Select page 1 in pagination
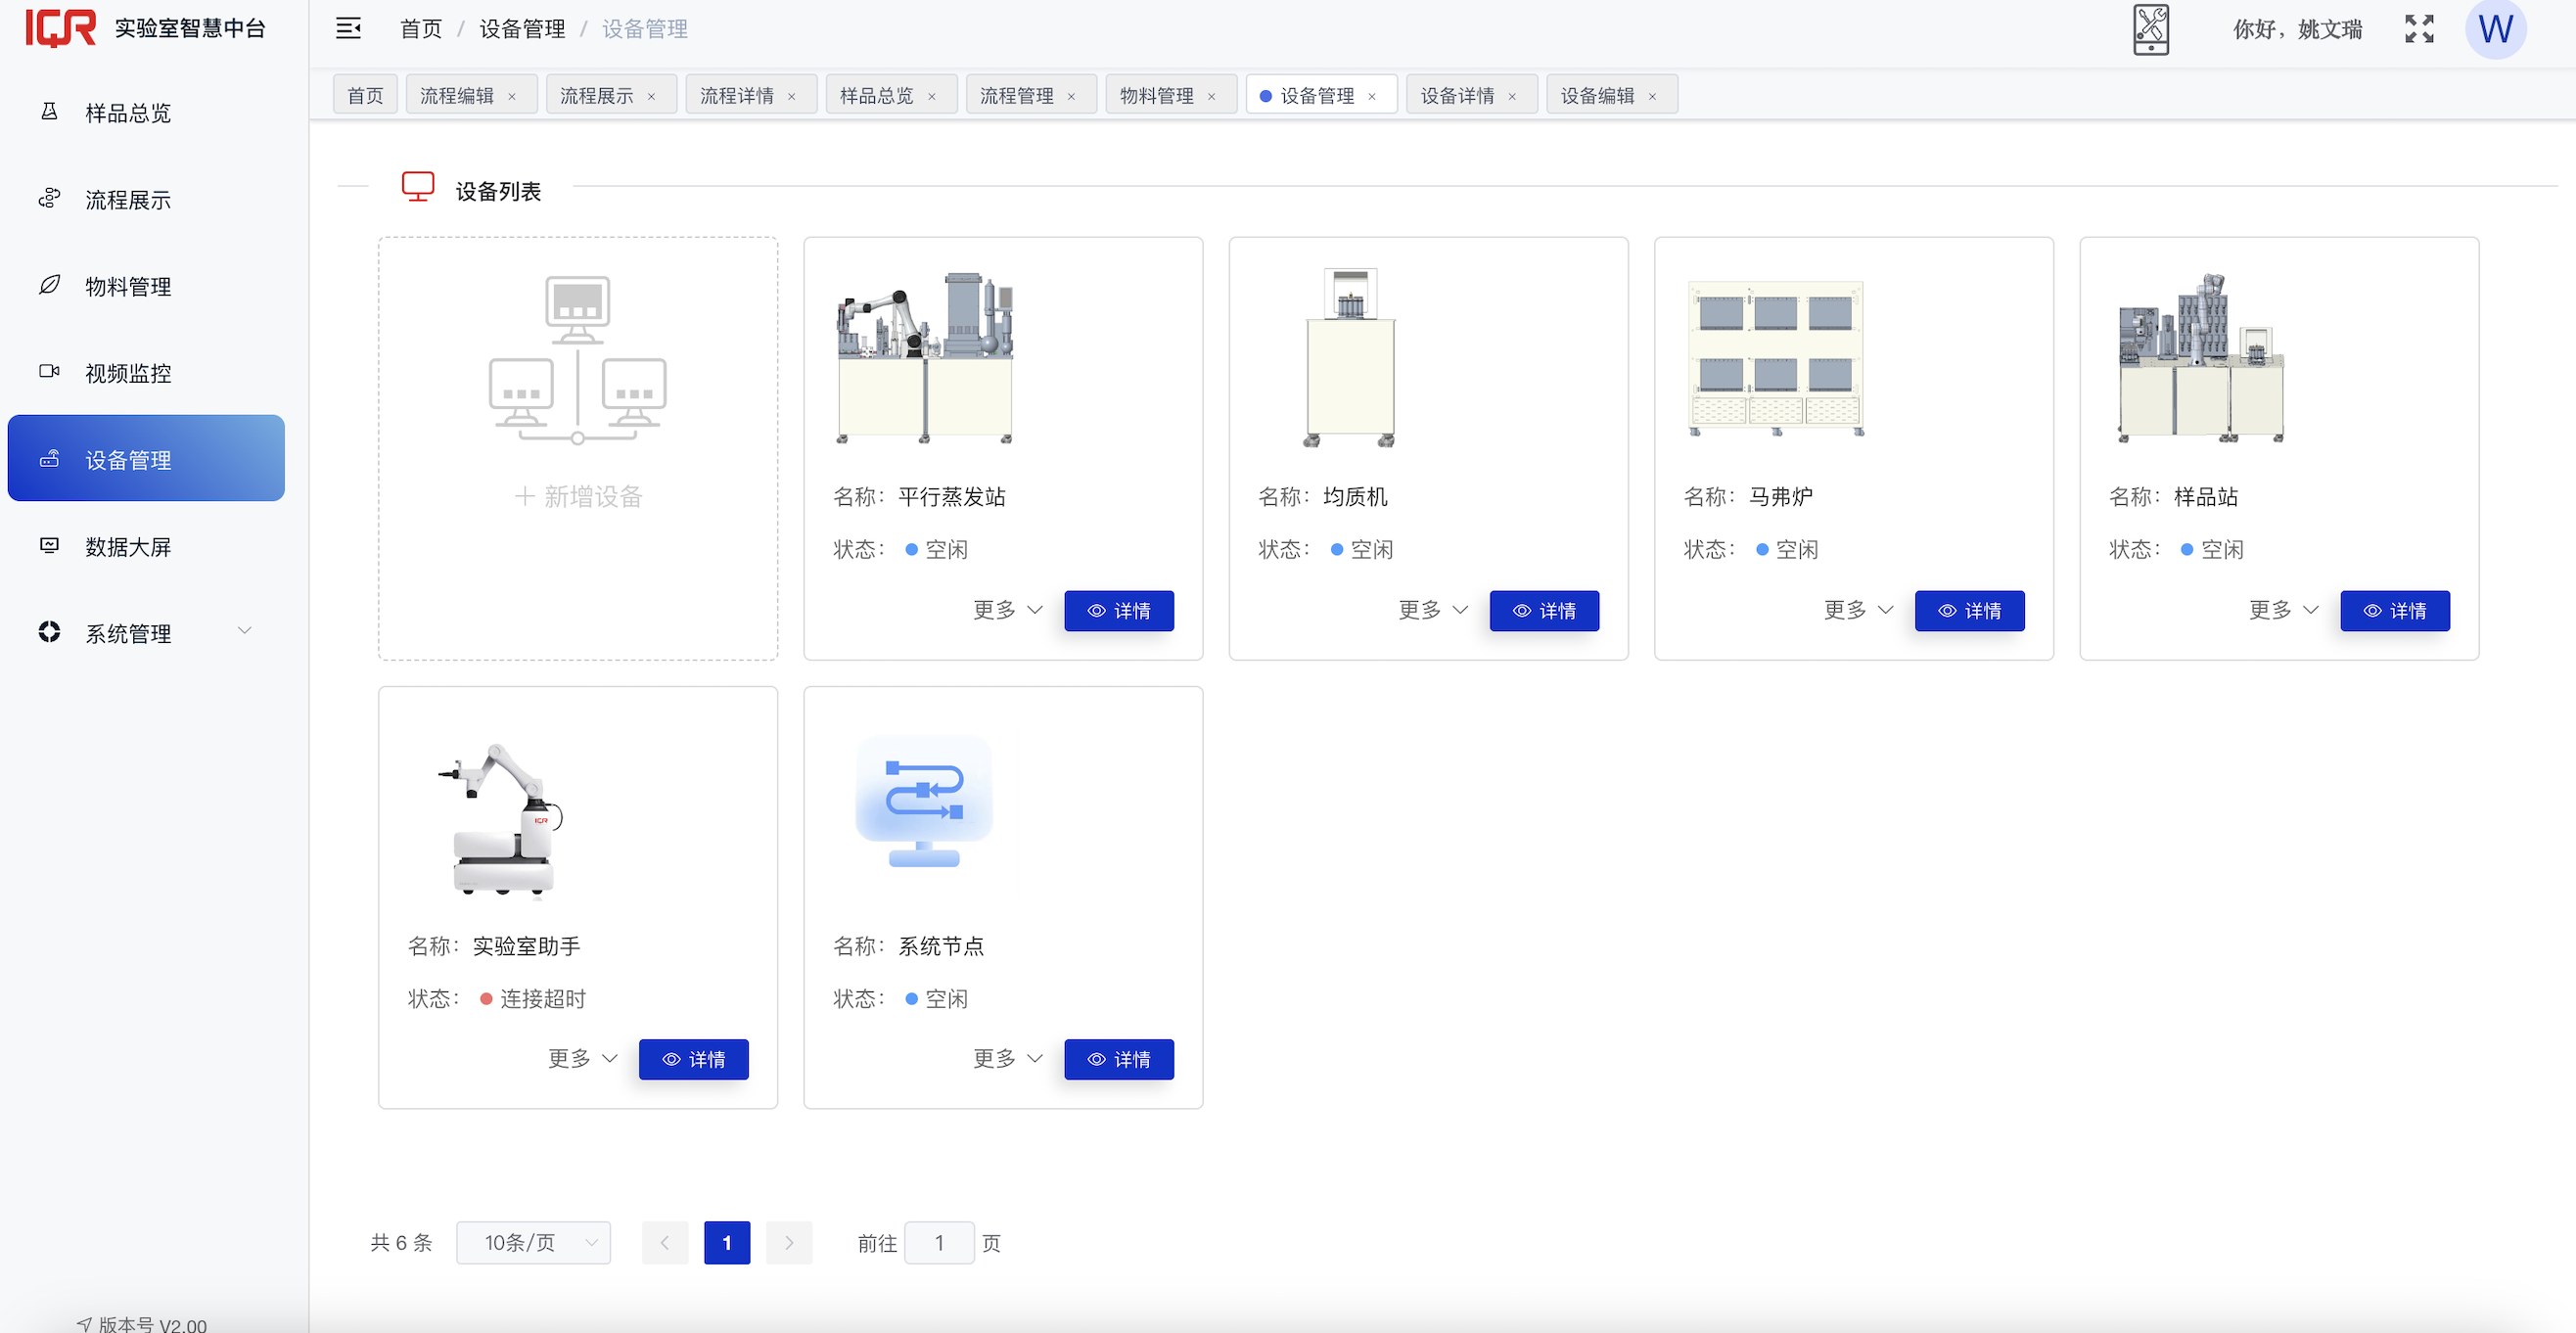This screenshot has width=2576, height=1333. (727, 1242)
